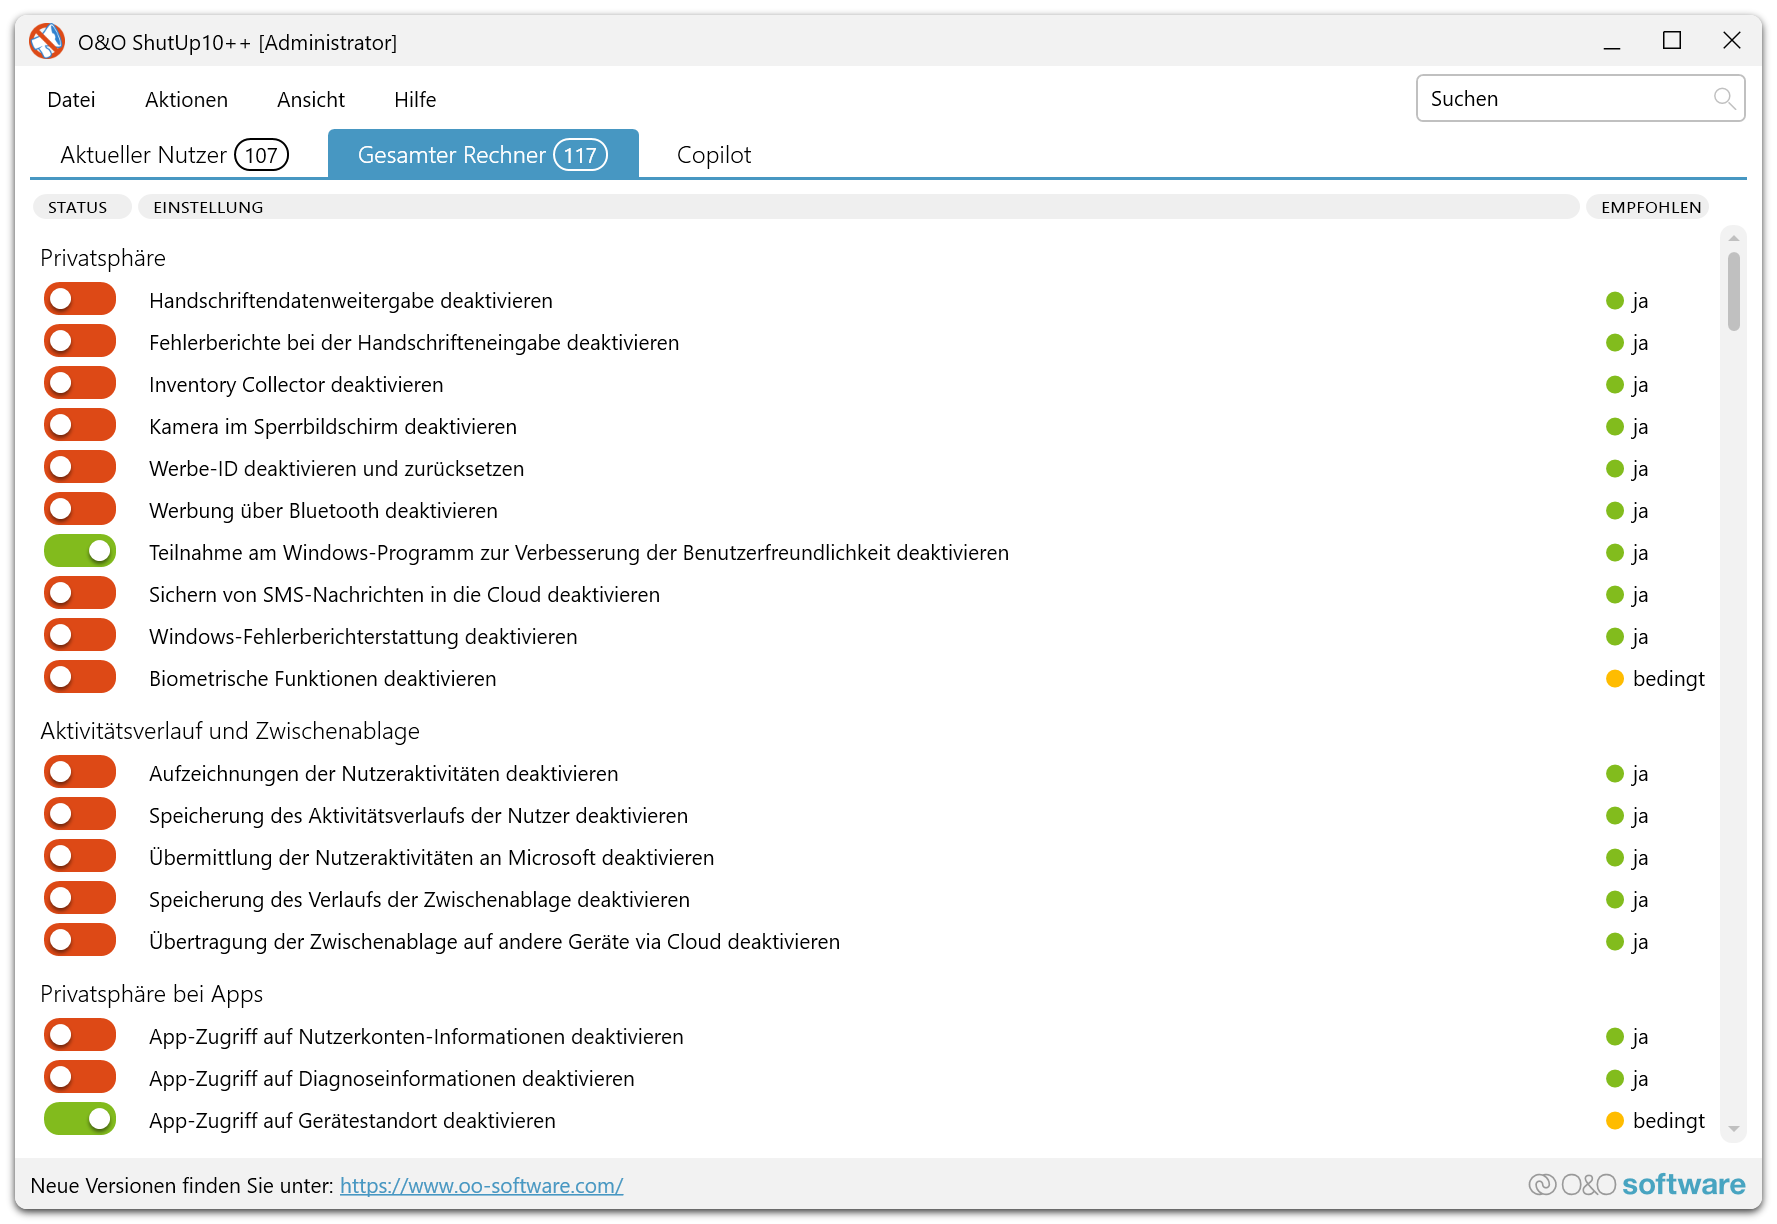Click the O&O software logo
This screenshot has height=1224, width=1777.
coord(1636,1185)
